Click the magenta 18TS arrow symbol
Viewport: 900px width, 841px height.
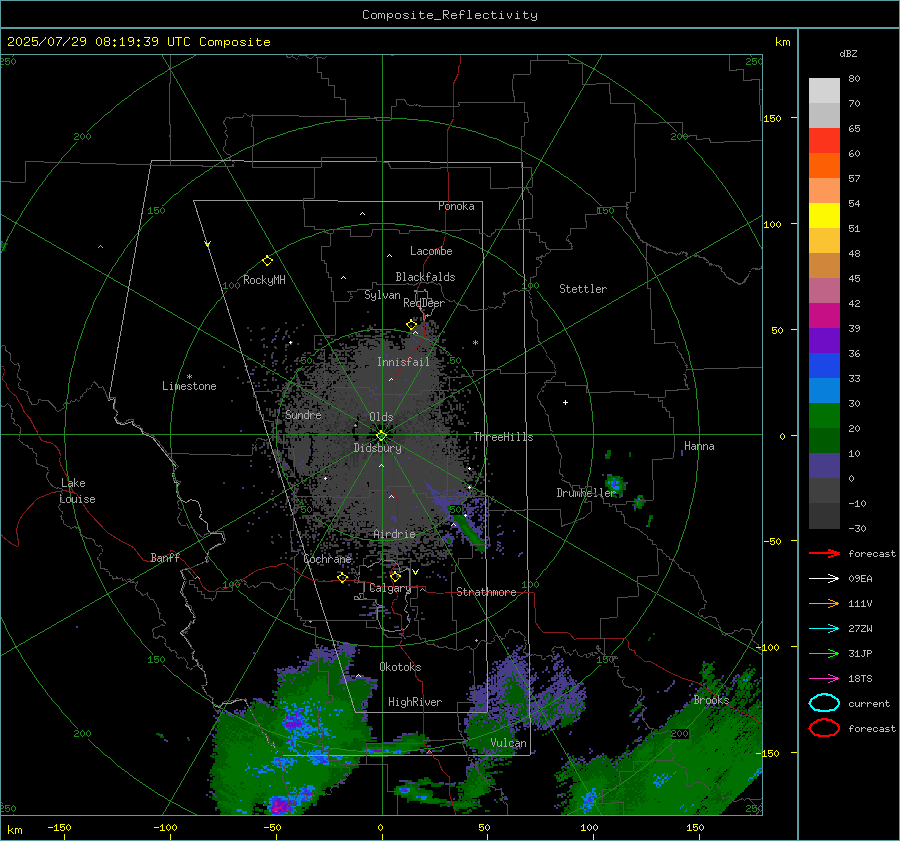point(824,678)
